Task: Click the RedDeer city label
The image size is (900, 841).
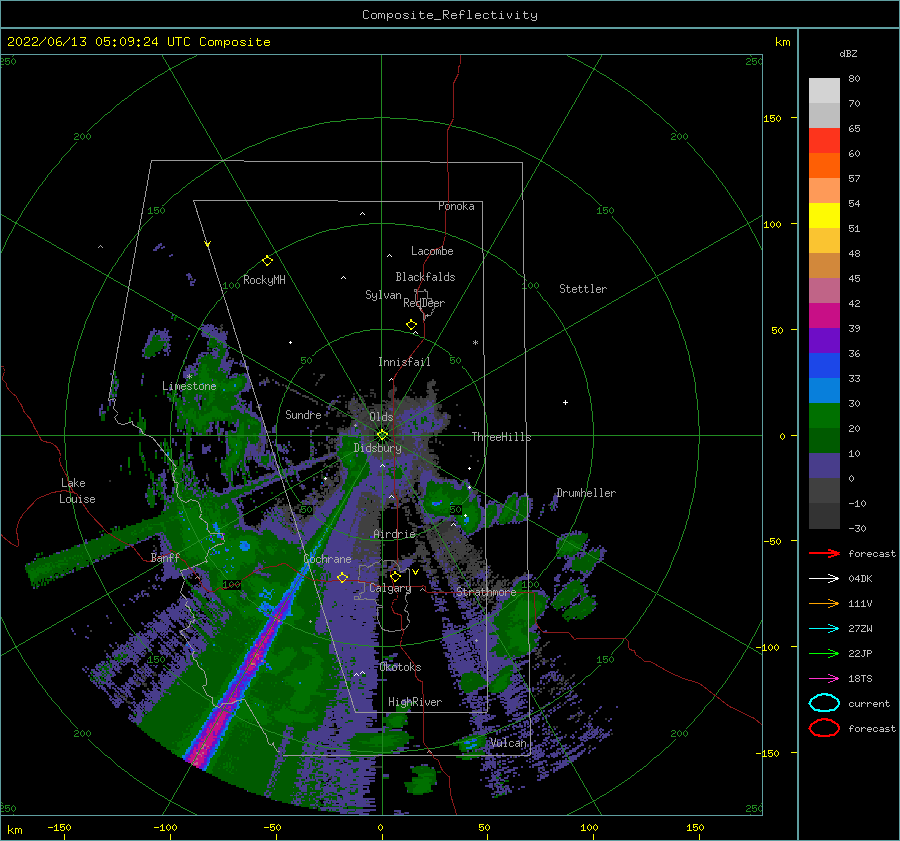Action: pos(424,303)
